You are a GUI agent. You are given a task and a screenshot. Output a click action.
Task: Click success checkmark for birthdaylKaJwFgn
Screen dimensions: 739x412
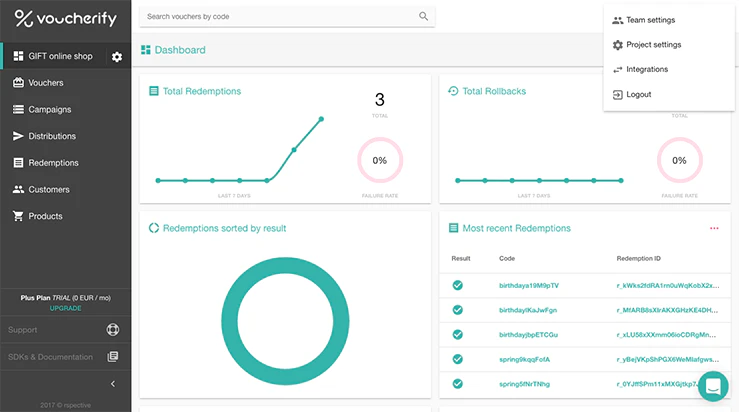(458, 310)
